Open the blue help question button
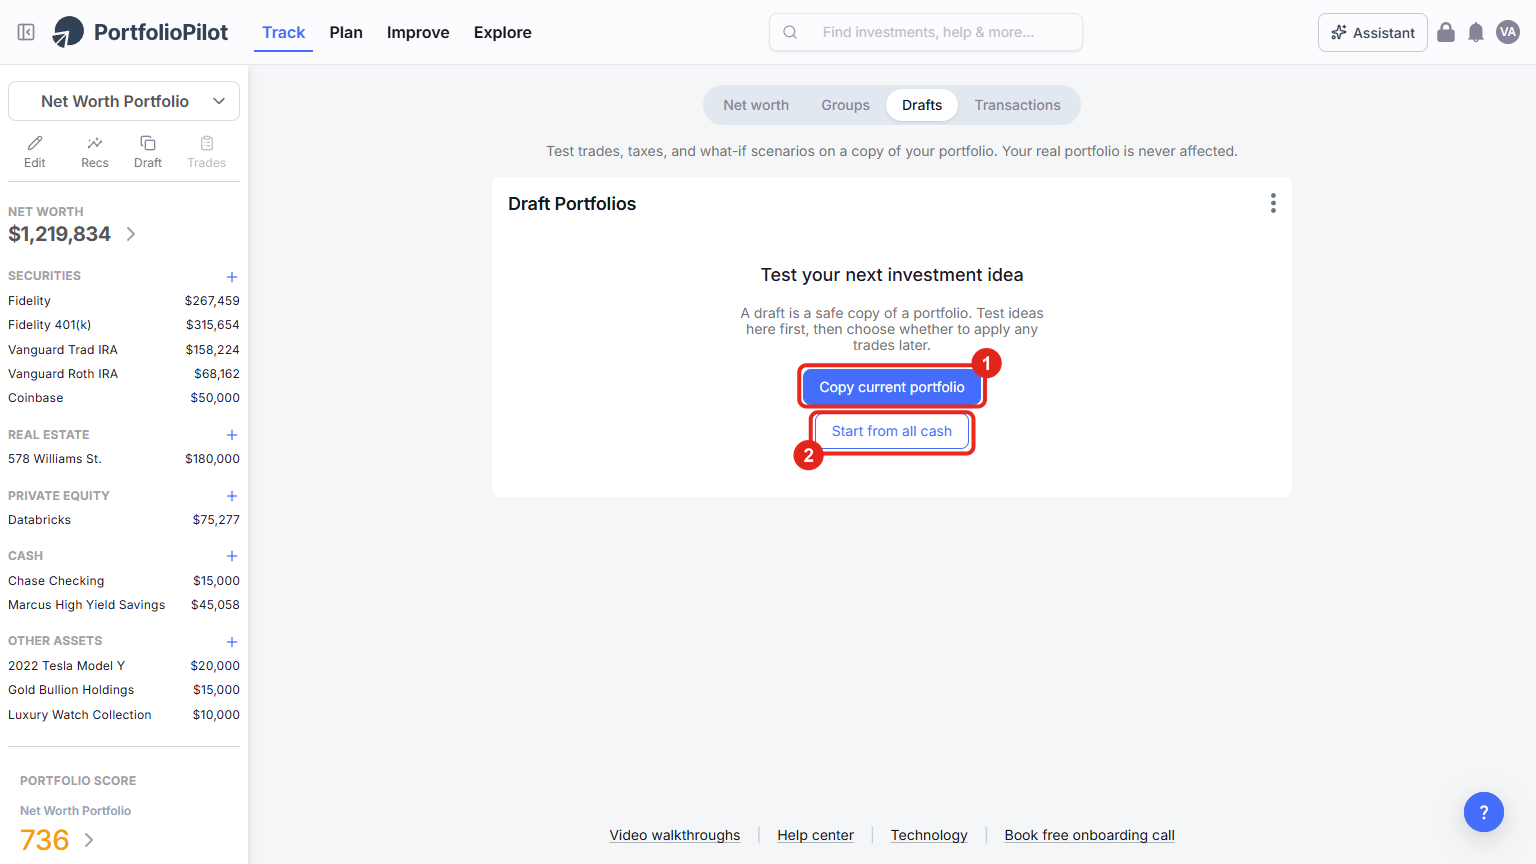Image resolution: width=1536 pixels, height=864 pixels. click(x=1484, y=812)
